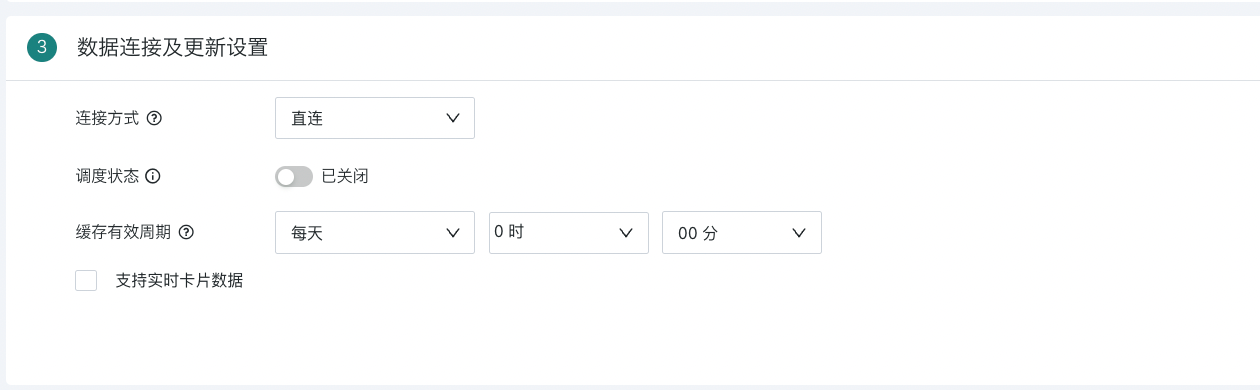This screenshot has height=390, width=1260.
Task: Click the chevron arrow in 每天 dropdown
Action: [452, 233]
